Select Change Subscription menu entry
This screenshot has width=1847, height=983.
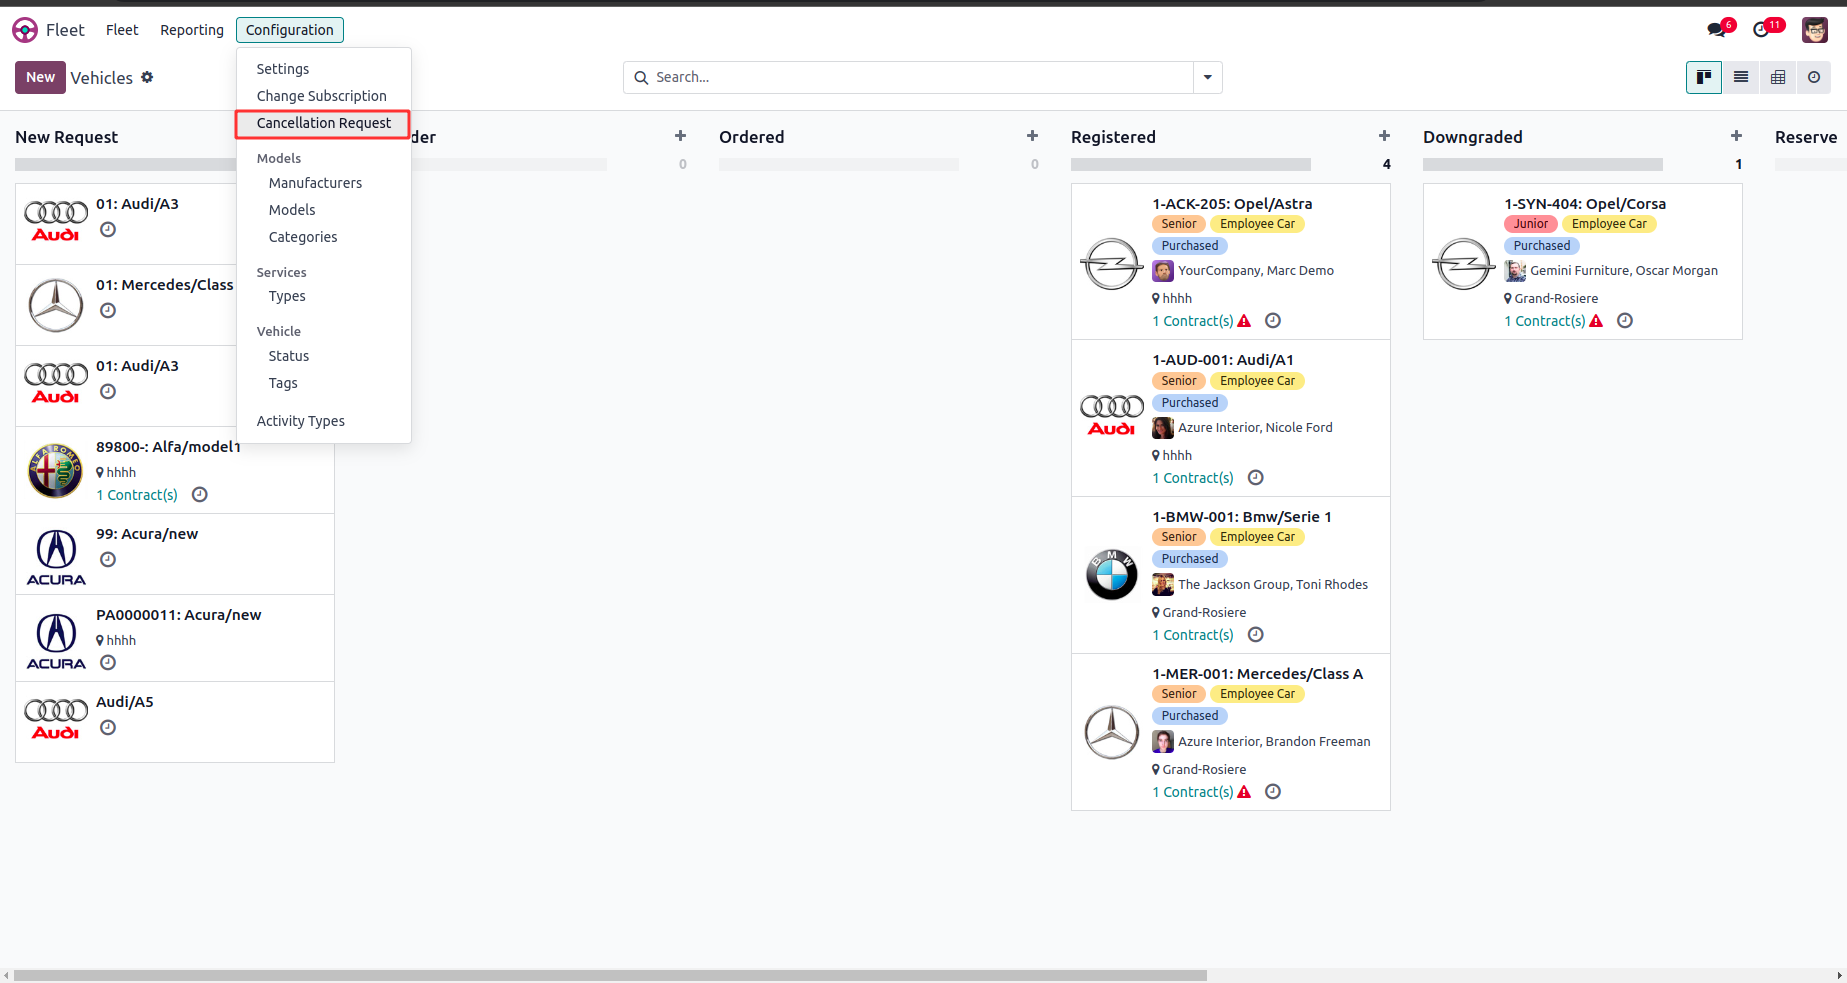[324, 96]
